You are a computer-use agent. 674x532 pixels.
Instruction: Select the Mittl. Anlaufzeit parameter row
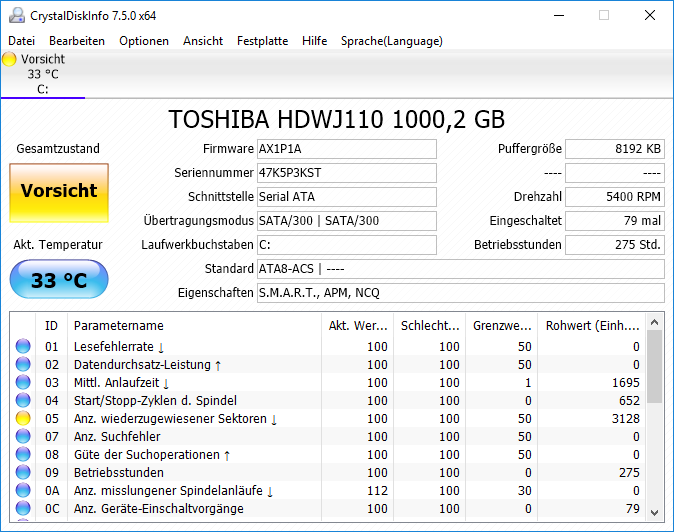[328, 382]
